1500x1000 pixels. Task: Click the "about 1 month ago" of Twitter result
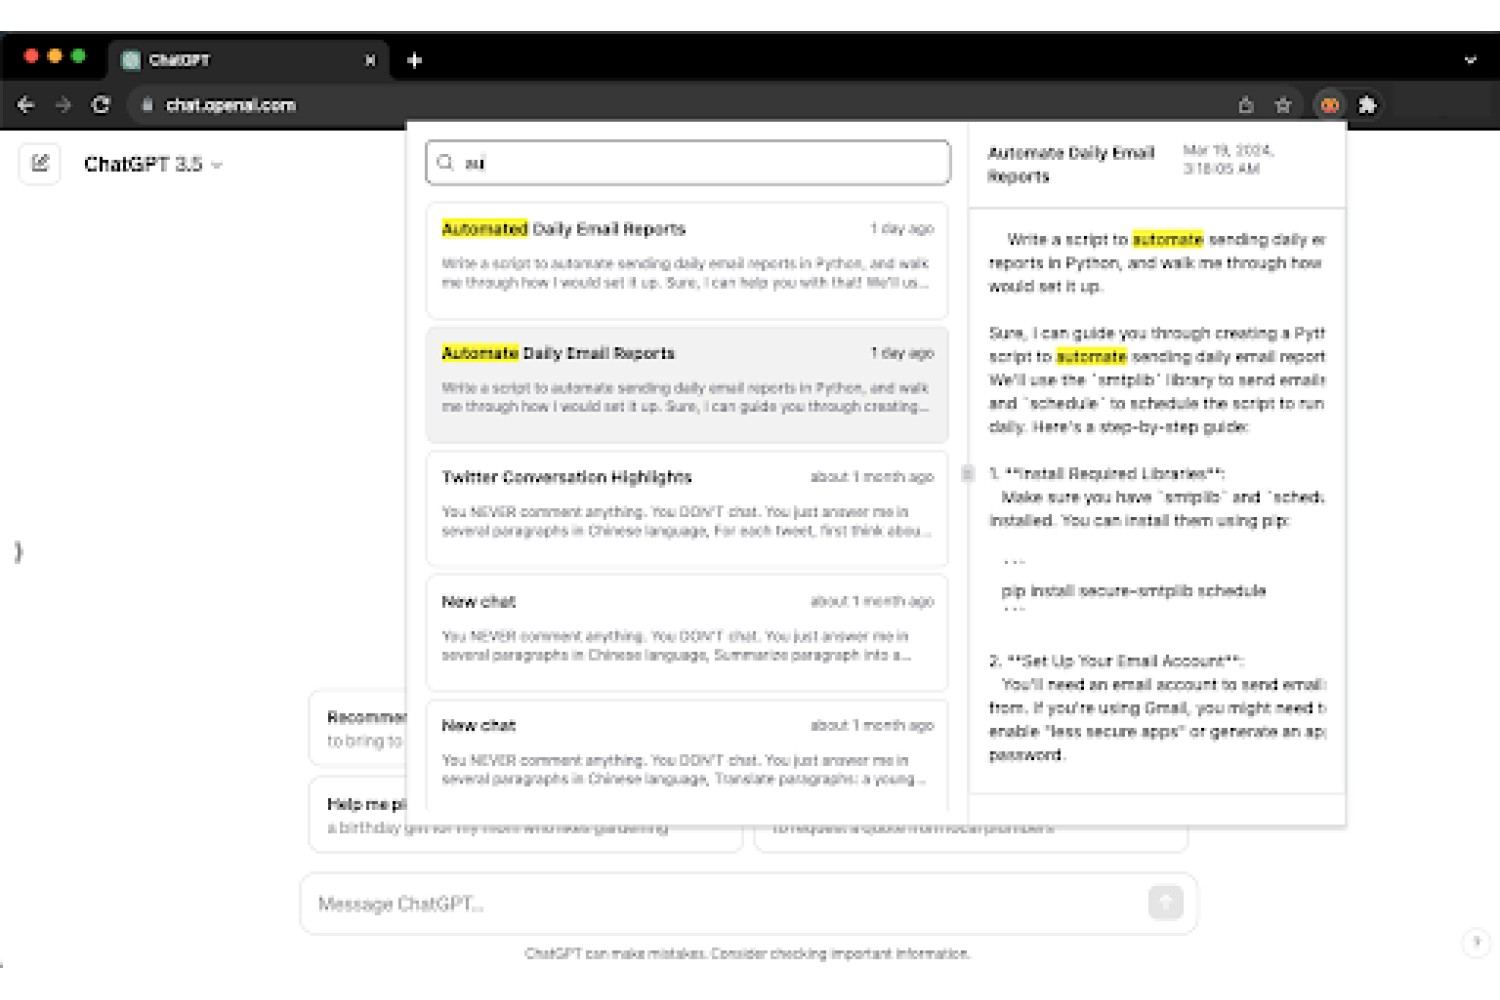point(871,477)
